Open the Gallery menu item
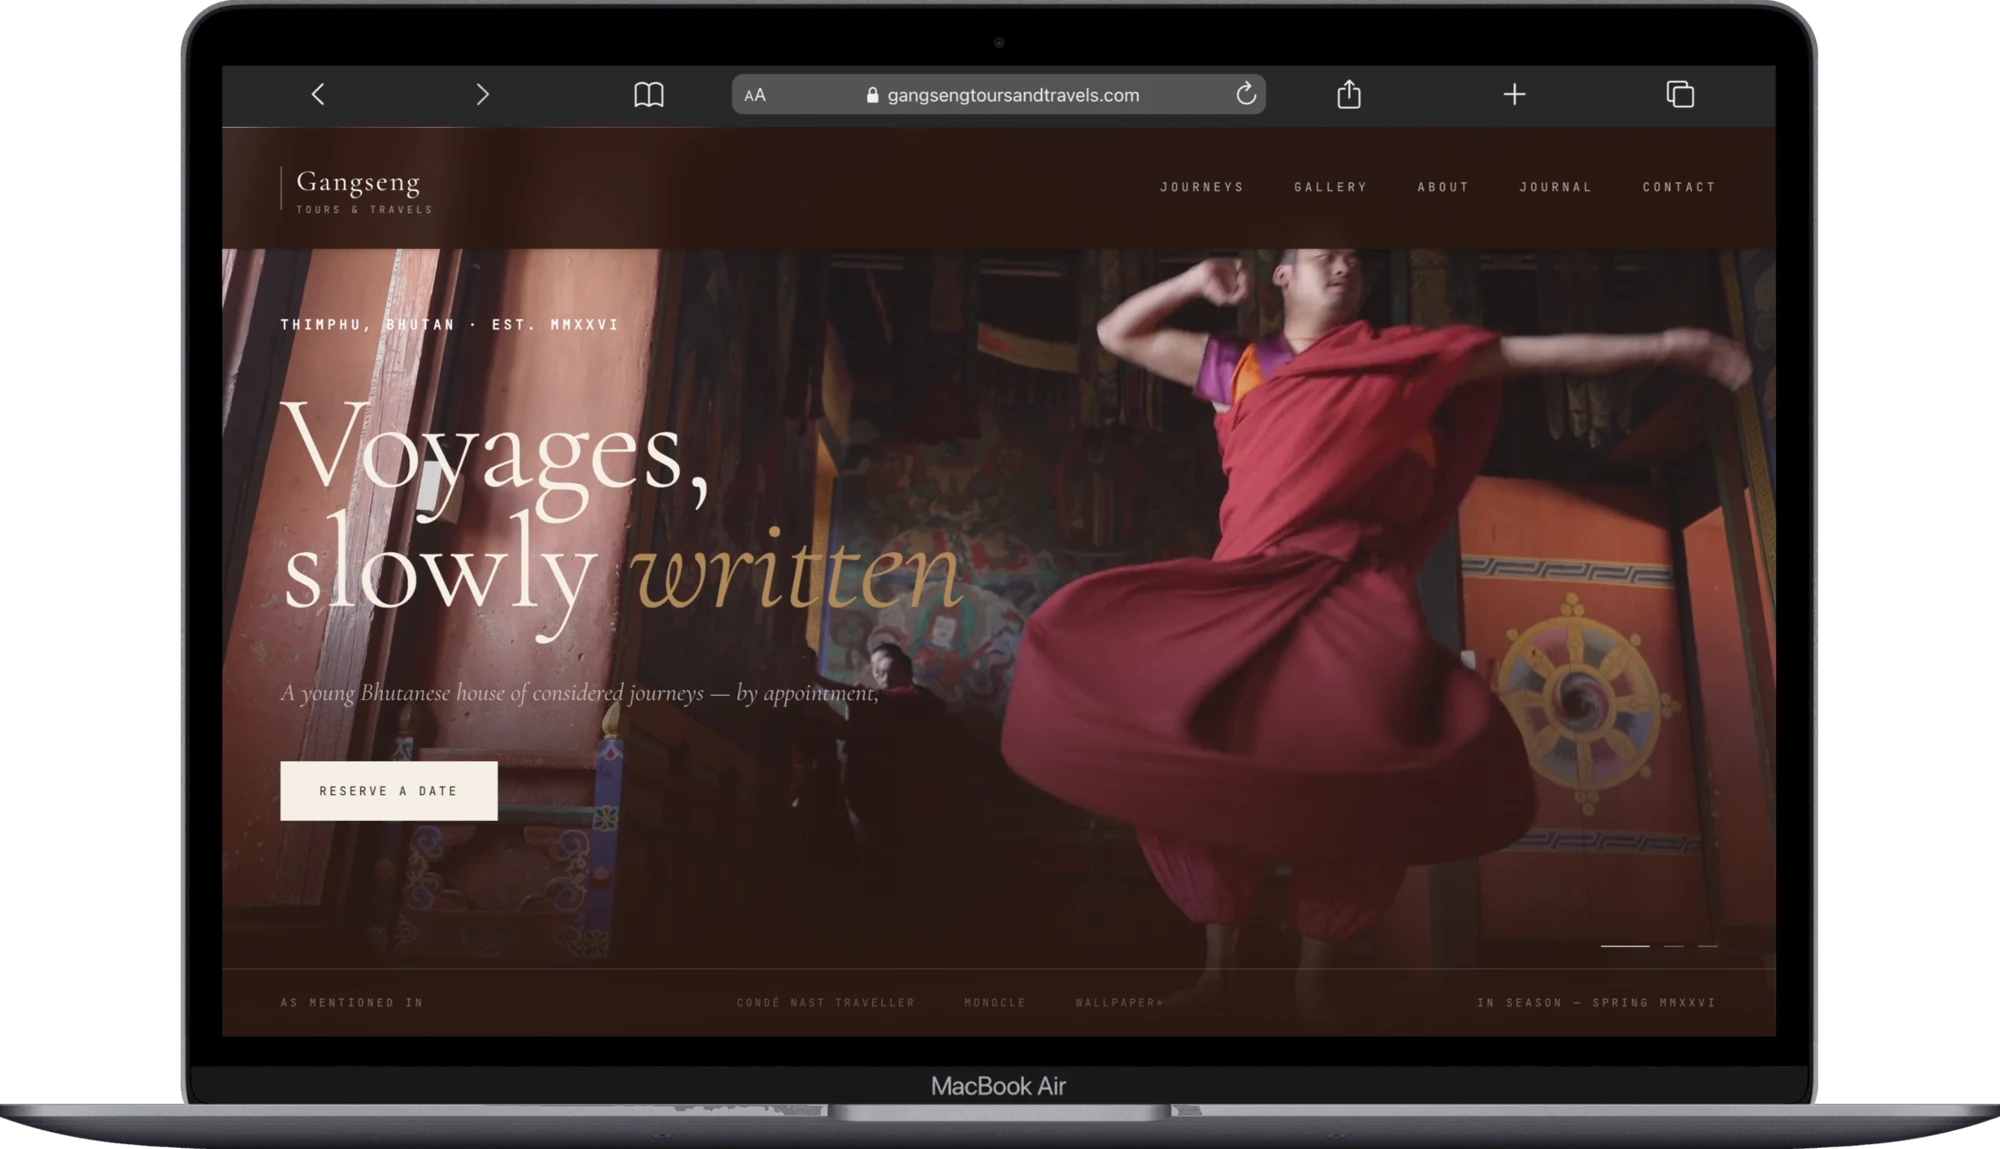Image resolution: width=2000 pixels, height=1149 pixels. point(1330,187)
